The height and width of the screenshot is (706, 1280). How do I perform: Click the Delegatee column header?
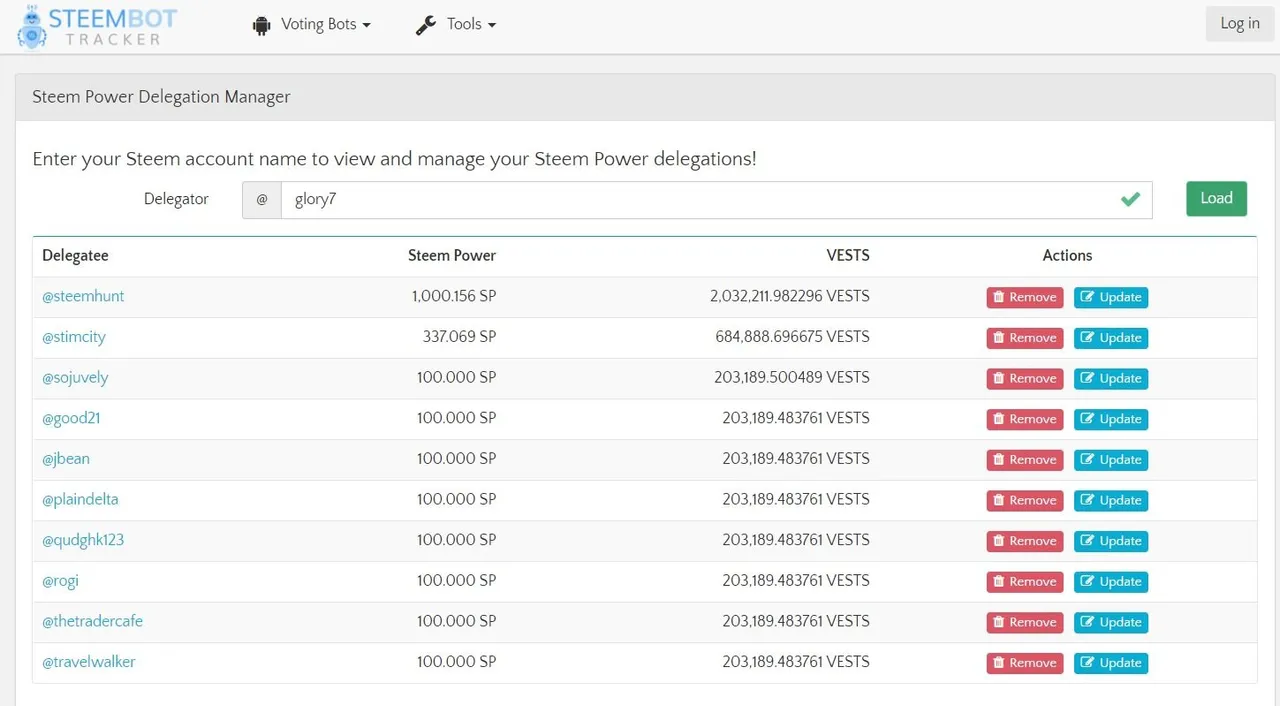[x=75, y=256]
